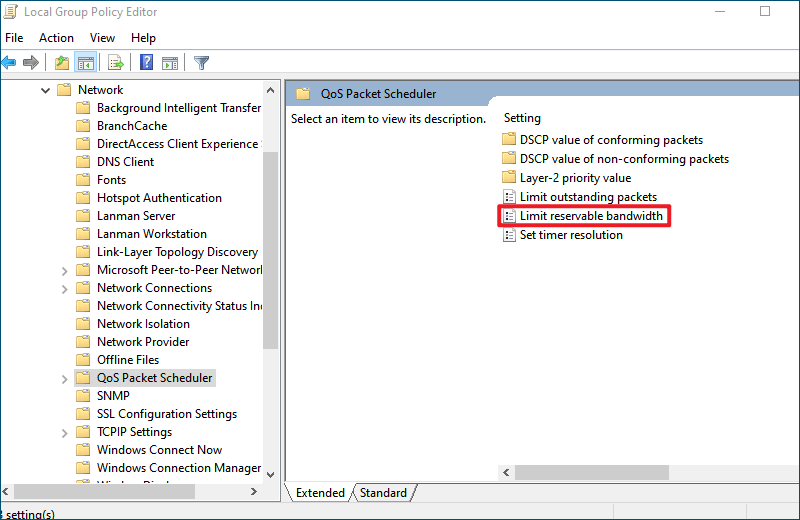
Task: Toggle Show/Hide Console Tree icon
Action: click(x=86, y=63)
